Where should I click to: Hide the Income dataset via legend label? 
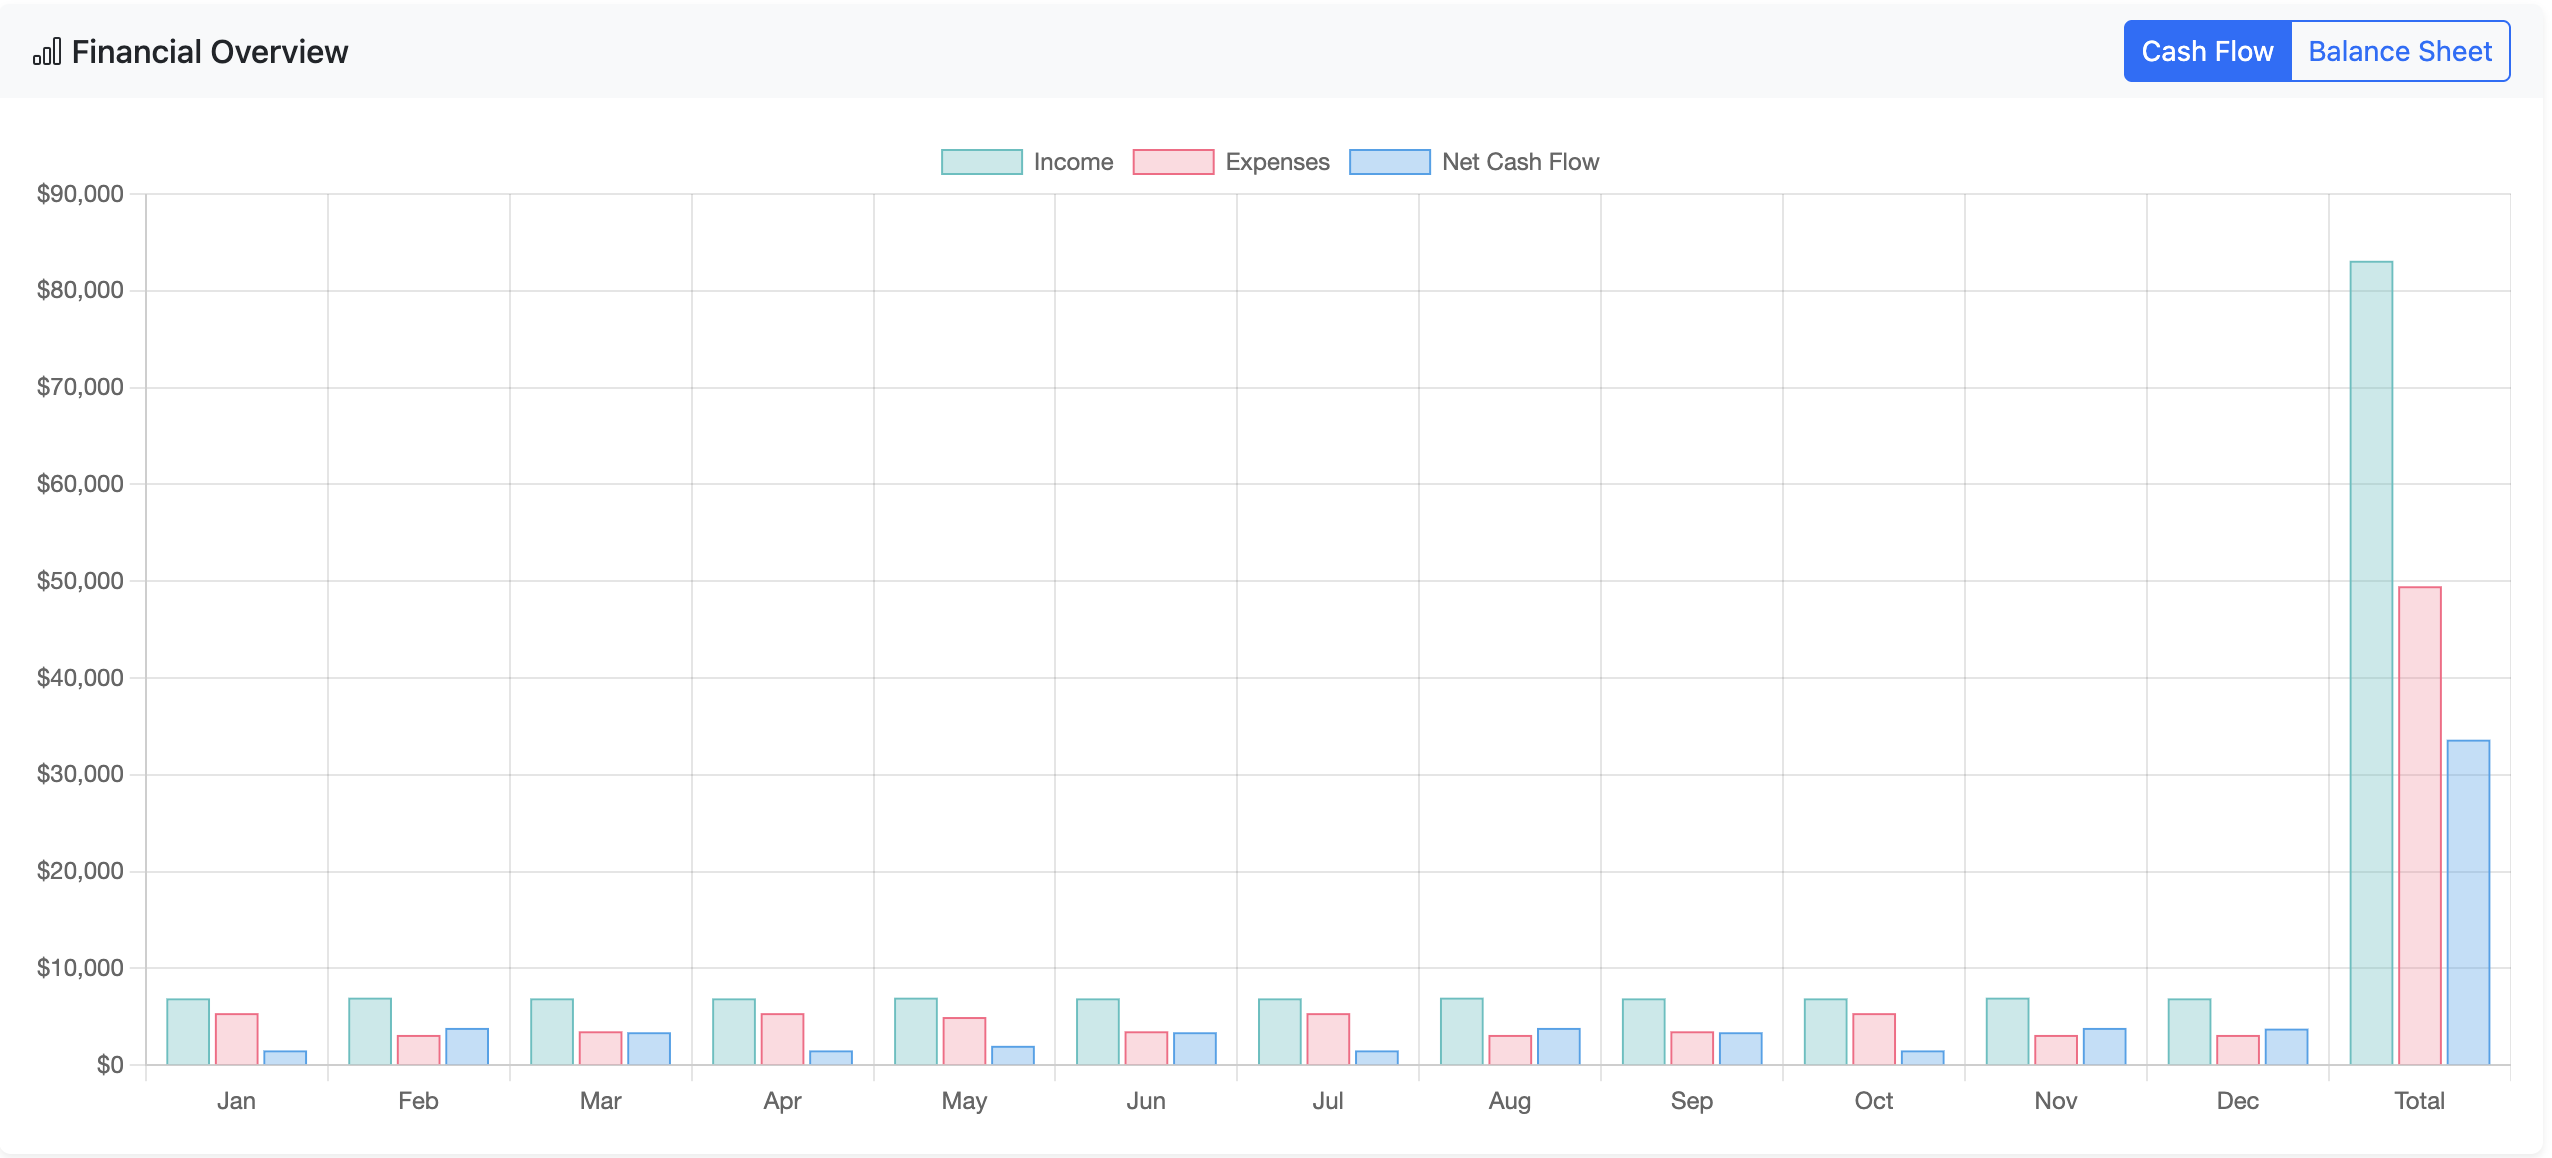(x=1073, y=162)
